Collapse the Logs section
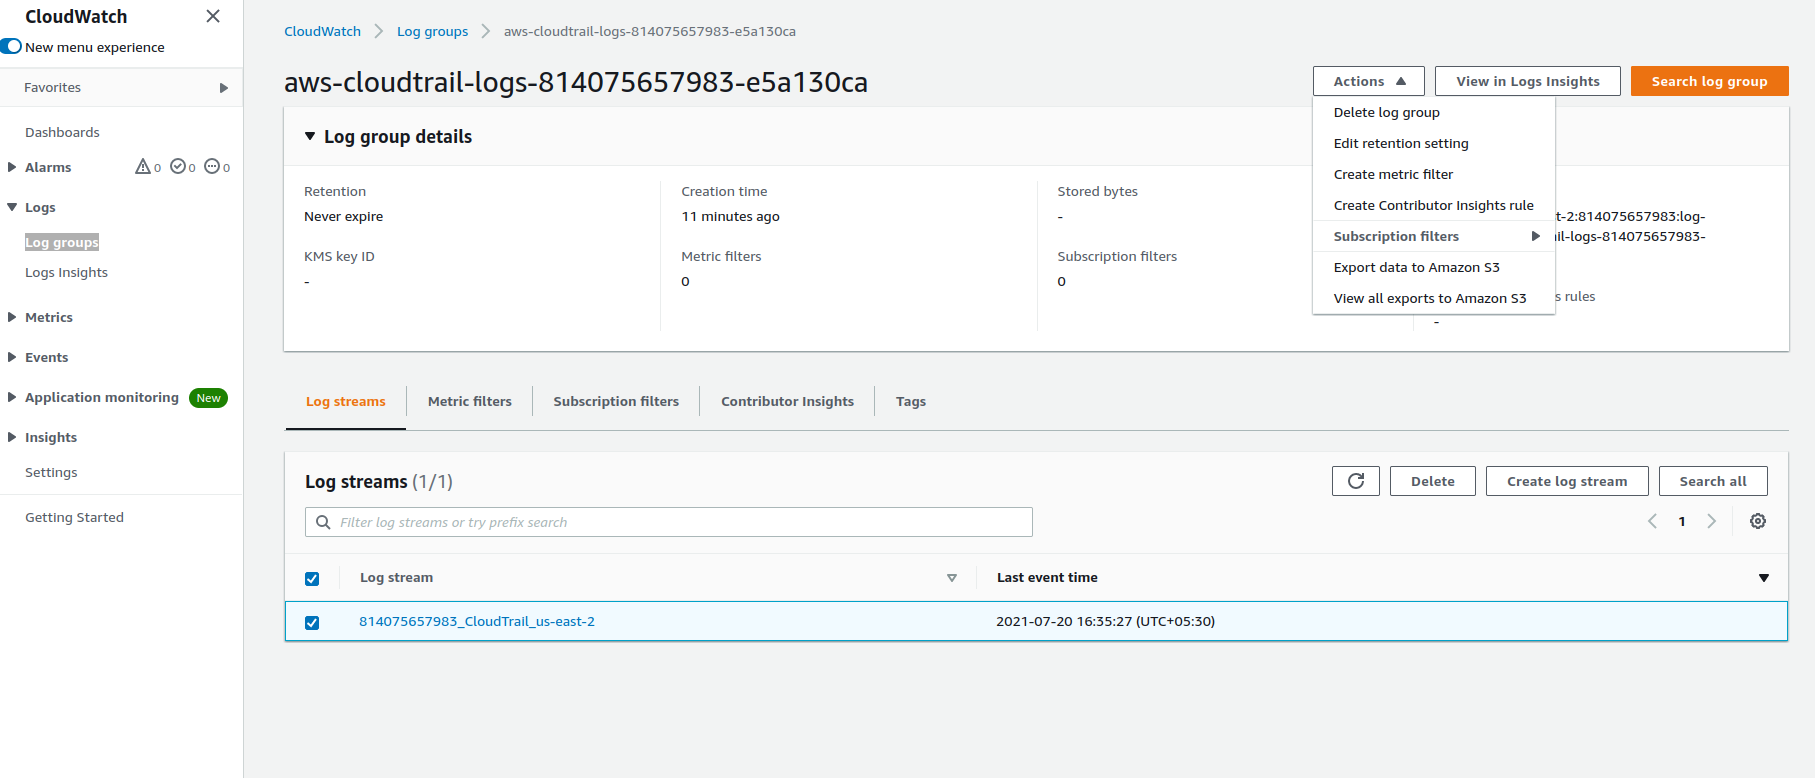Image resolution: width=1815 pixels, height=778 pixels. tap(12, 207)
